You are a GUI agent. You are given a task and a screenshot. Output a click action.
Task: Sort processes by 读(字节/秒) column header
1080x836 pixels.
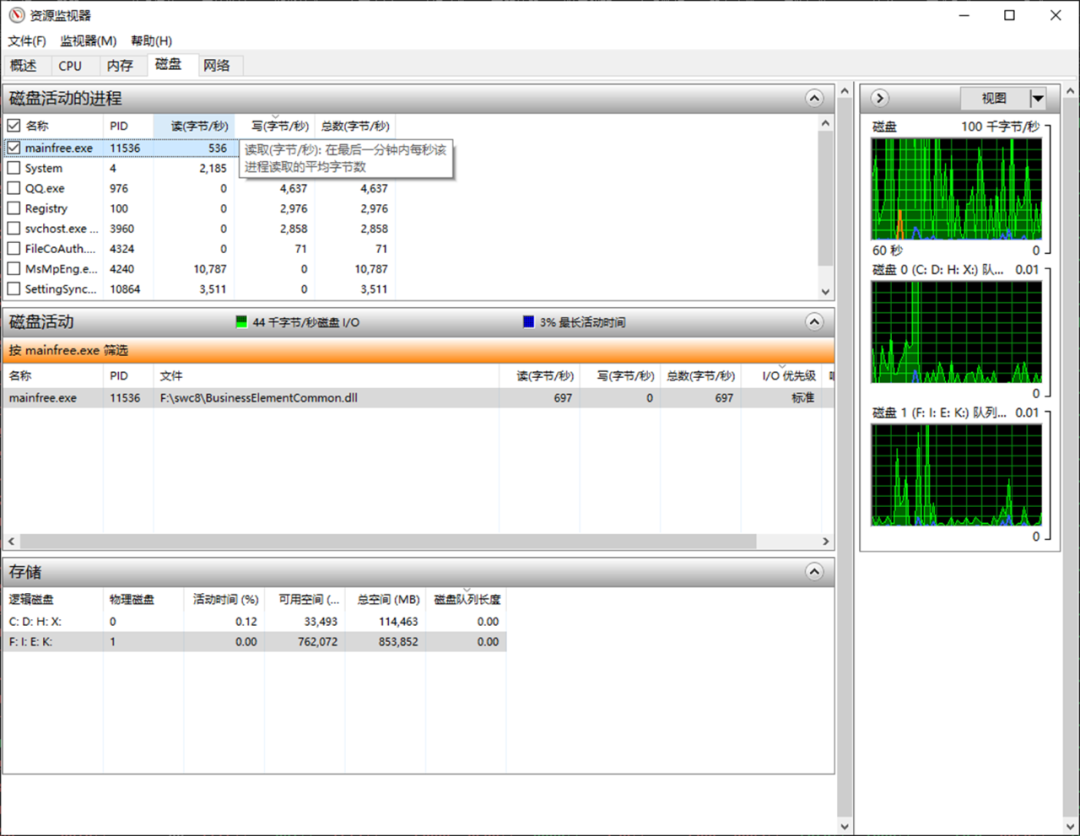198,126
